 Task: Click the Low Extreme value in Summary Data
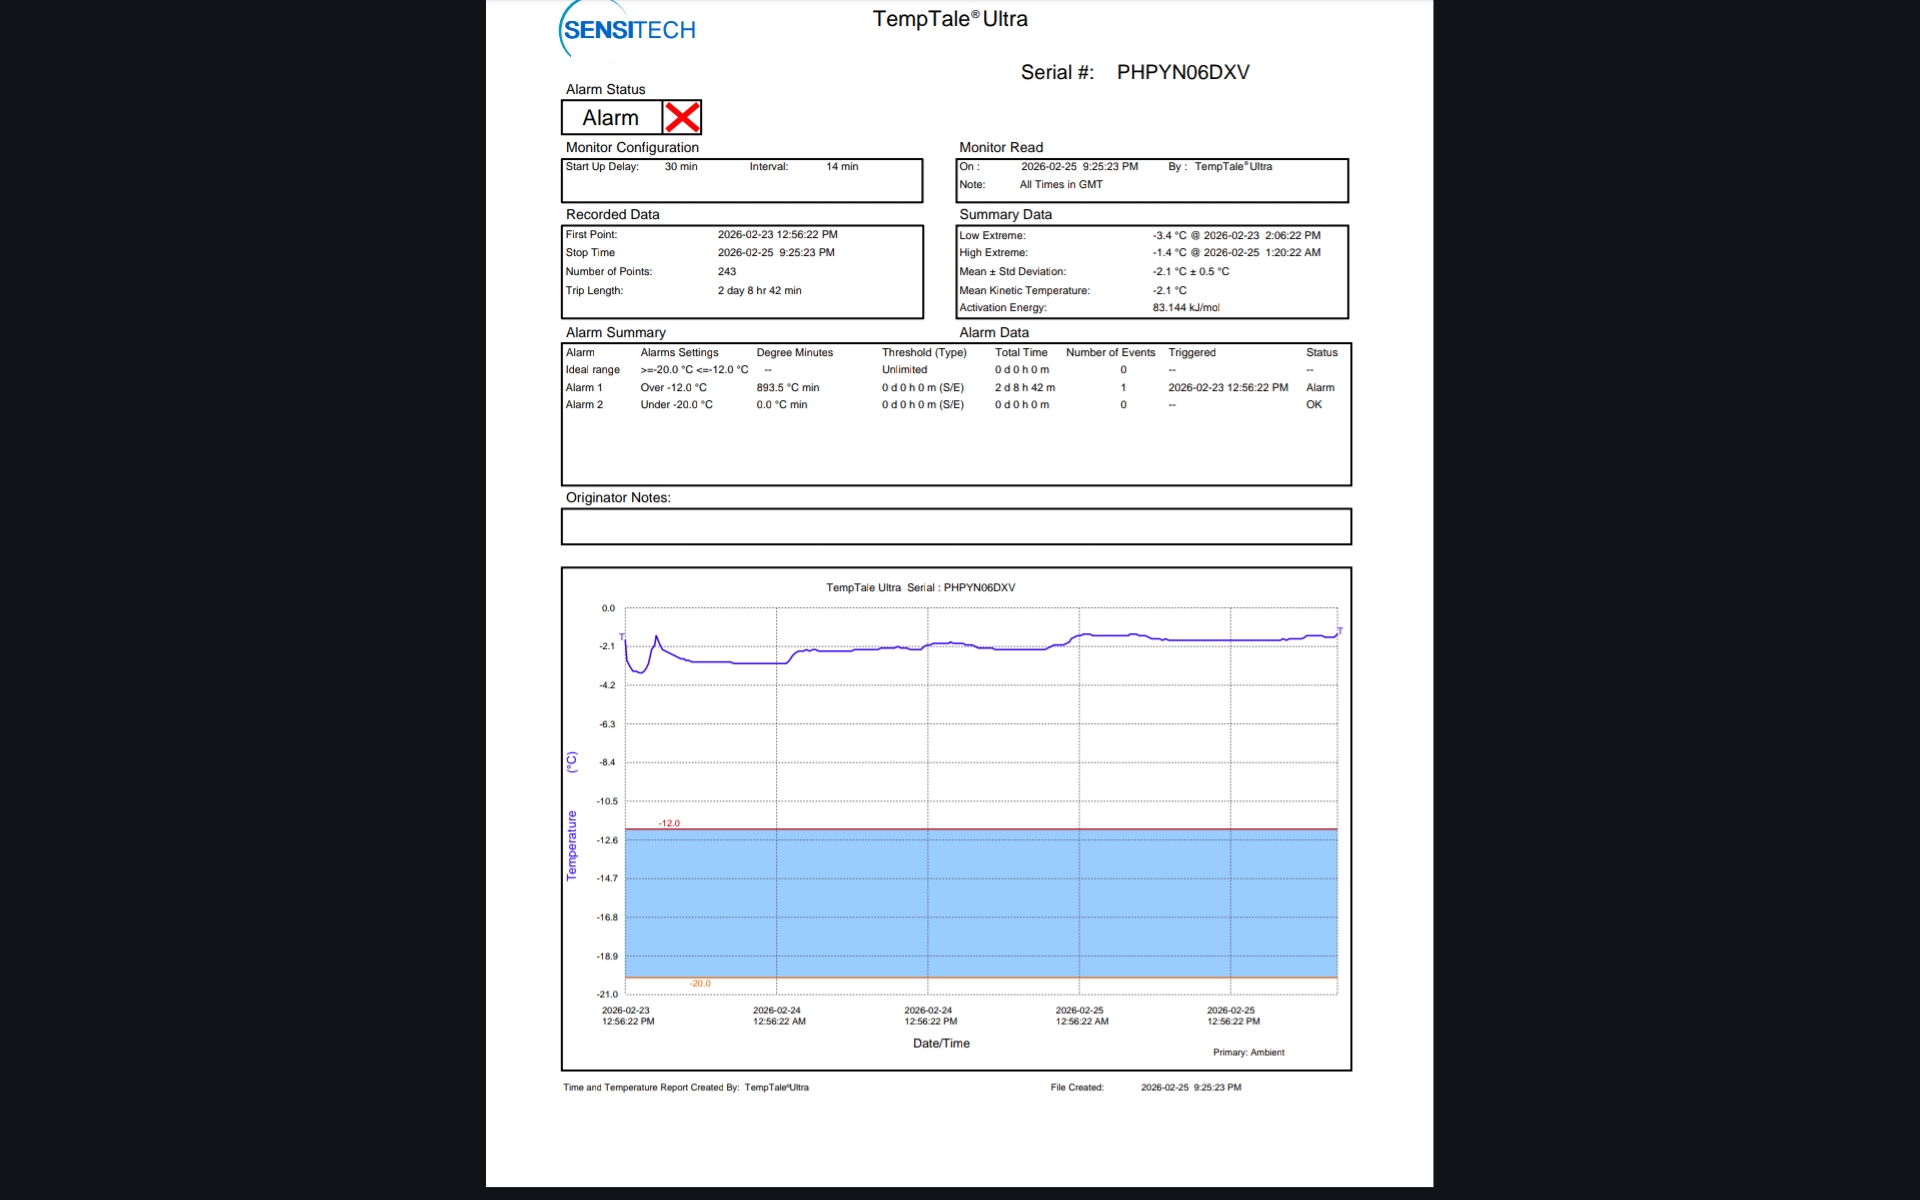click(1236, 236)
